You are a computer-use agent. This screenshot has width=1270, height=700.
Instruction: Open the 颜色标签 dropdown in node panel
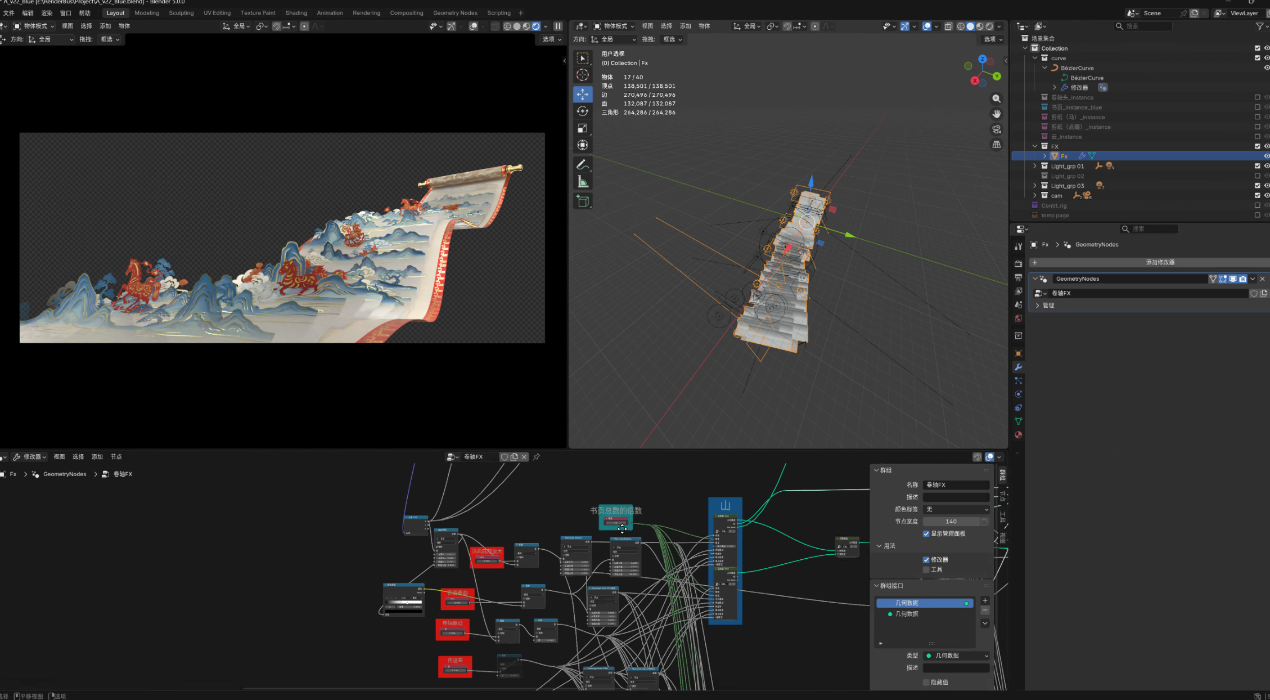[x=955, y=509]
